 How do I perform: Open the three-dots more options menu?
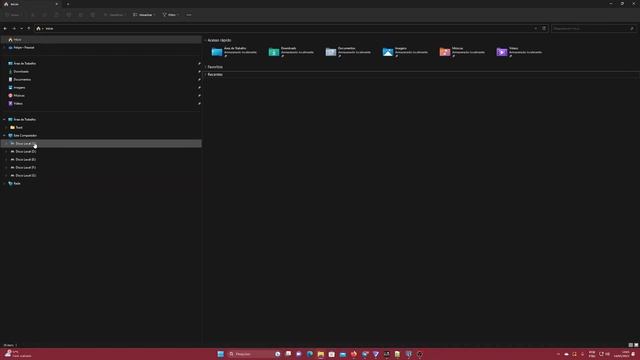coord(189,15)
